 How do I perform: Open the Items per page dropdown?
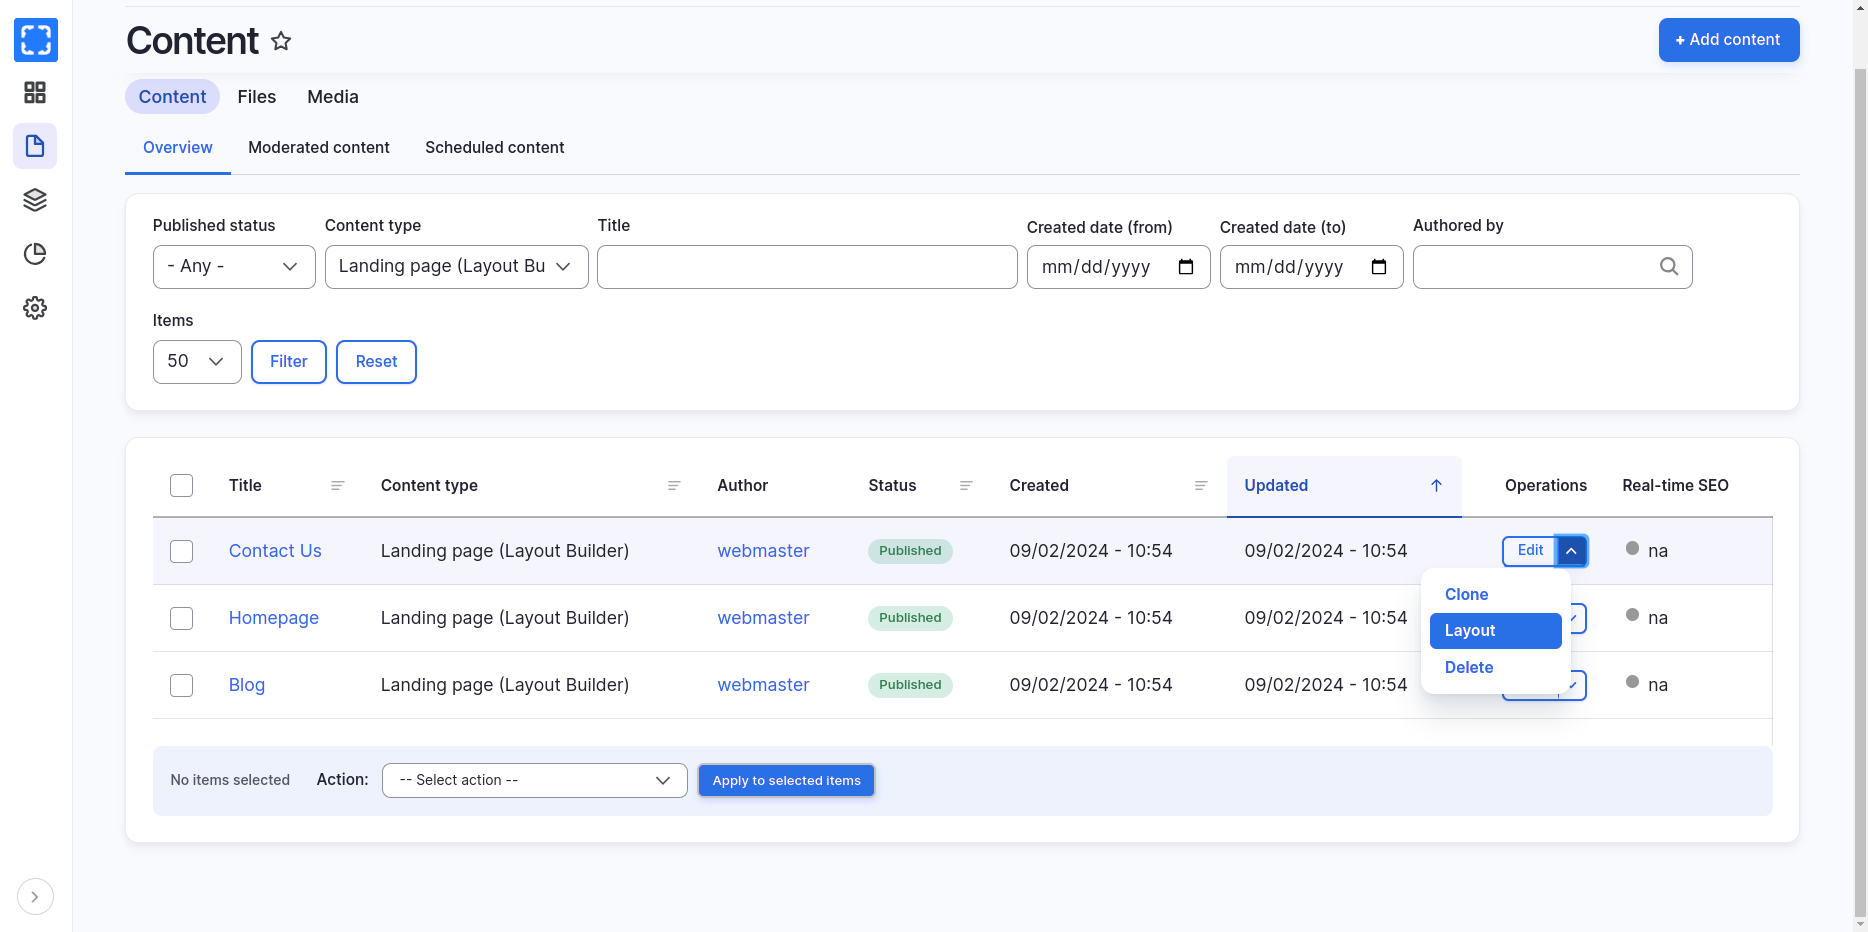click(x=197, y=362)
